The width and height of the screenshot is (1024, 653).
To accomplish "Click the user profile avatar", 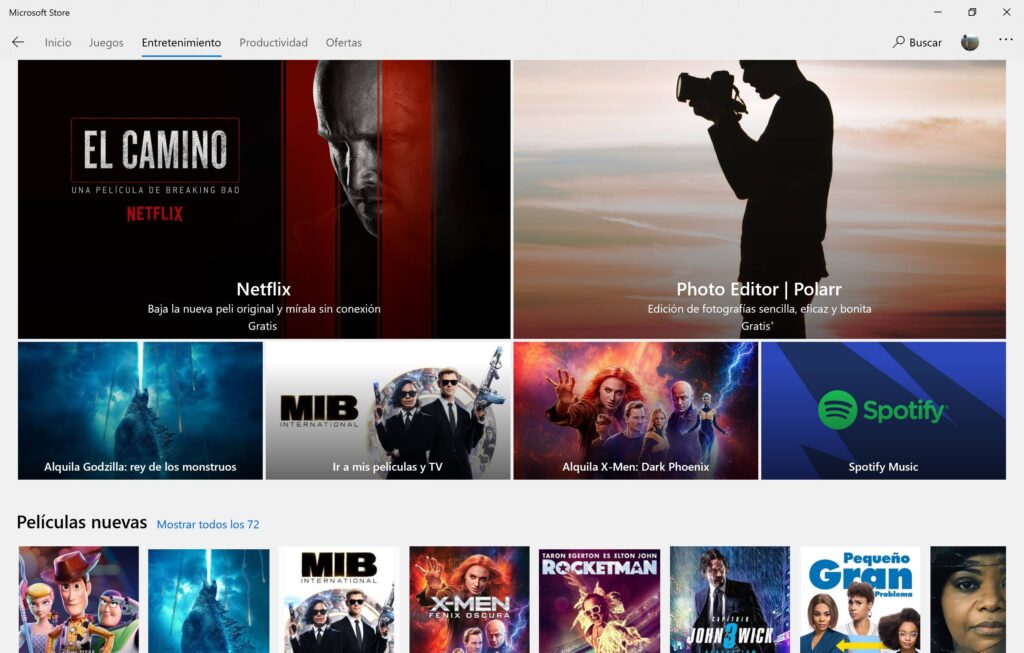I will 969,42.
